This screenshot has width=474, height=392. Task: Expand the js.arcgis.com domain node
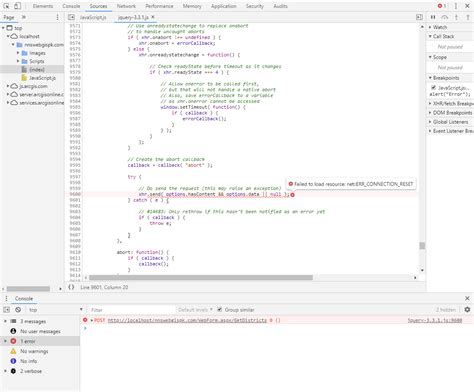click(x=8, y=86)
